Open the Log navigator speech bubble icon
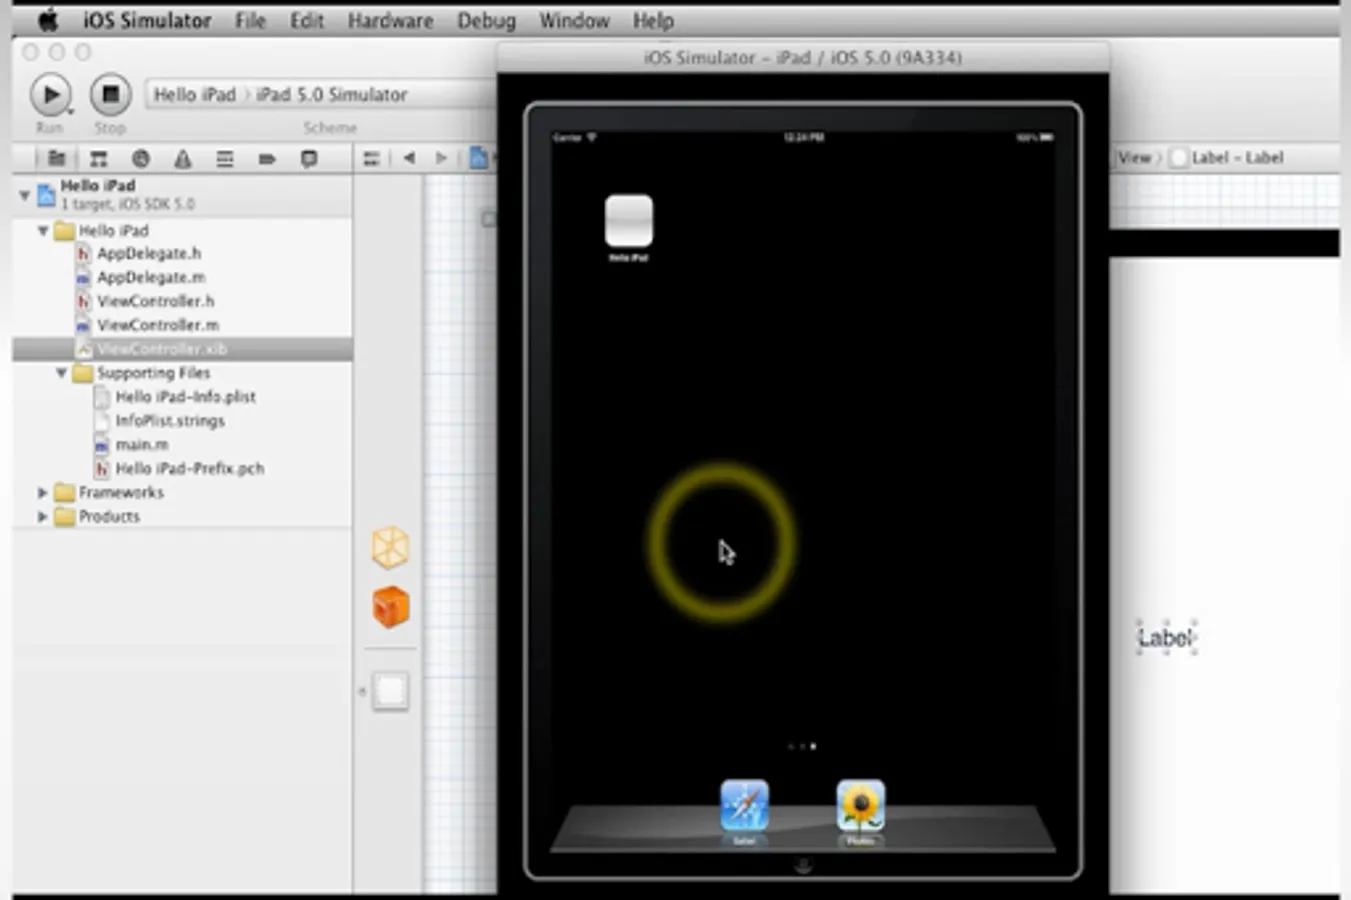Image resolution: width=1351 pixels, height=900 pixels. (309, 158)
